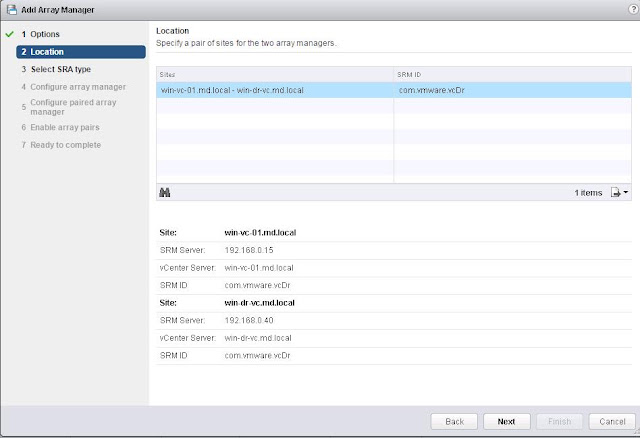
Task: Click the green checkmark beside Options
Action: coord(10,34)
